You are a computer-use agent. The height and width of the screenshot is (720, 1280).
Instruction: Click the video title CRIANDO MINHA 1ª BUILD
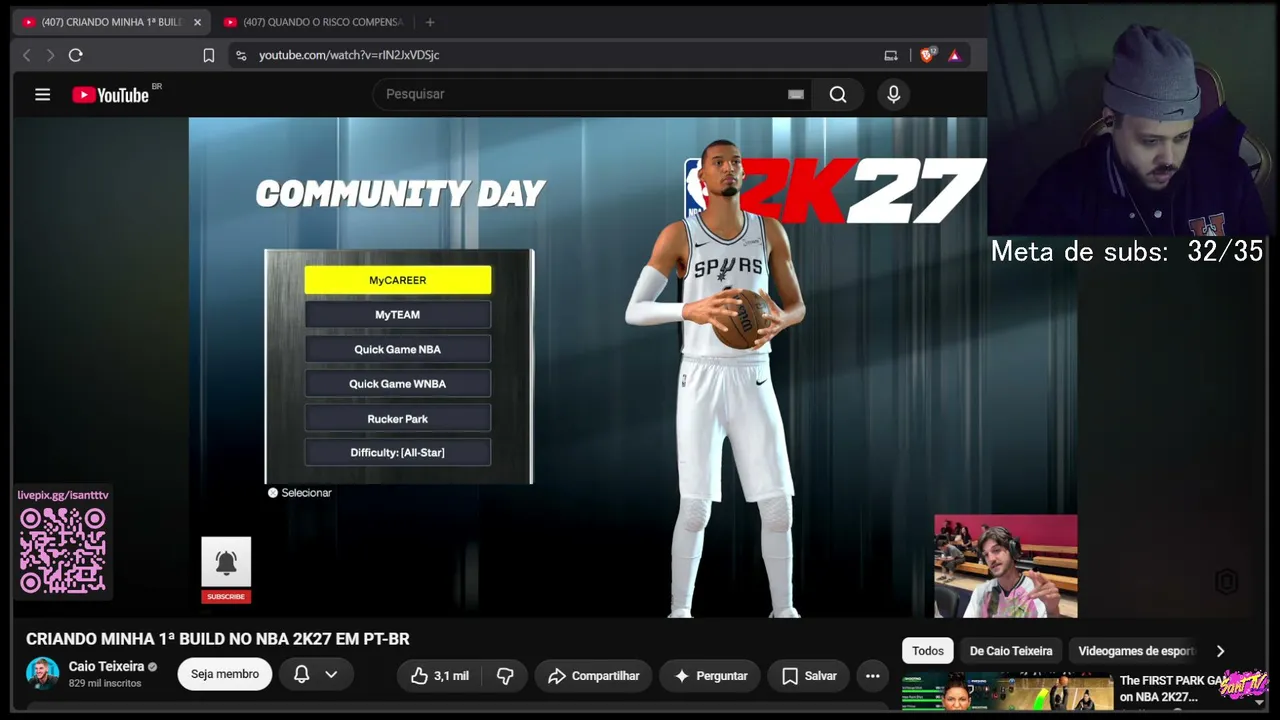click(218, 639)
